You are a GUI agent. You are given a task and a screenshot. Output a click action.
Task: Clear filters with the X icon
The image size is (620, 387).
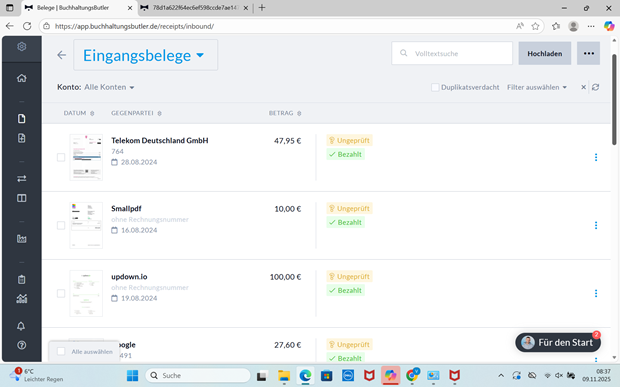point(583,87)
